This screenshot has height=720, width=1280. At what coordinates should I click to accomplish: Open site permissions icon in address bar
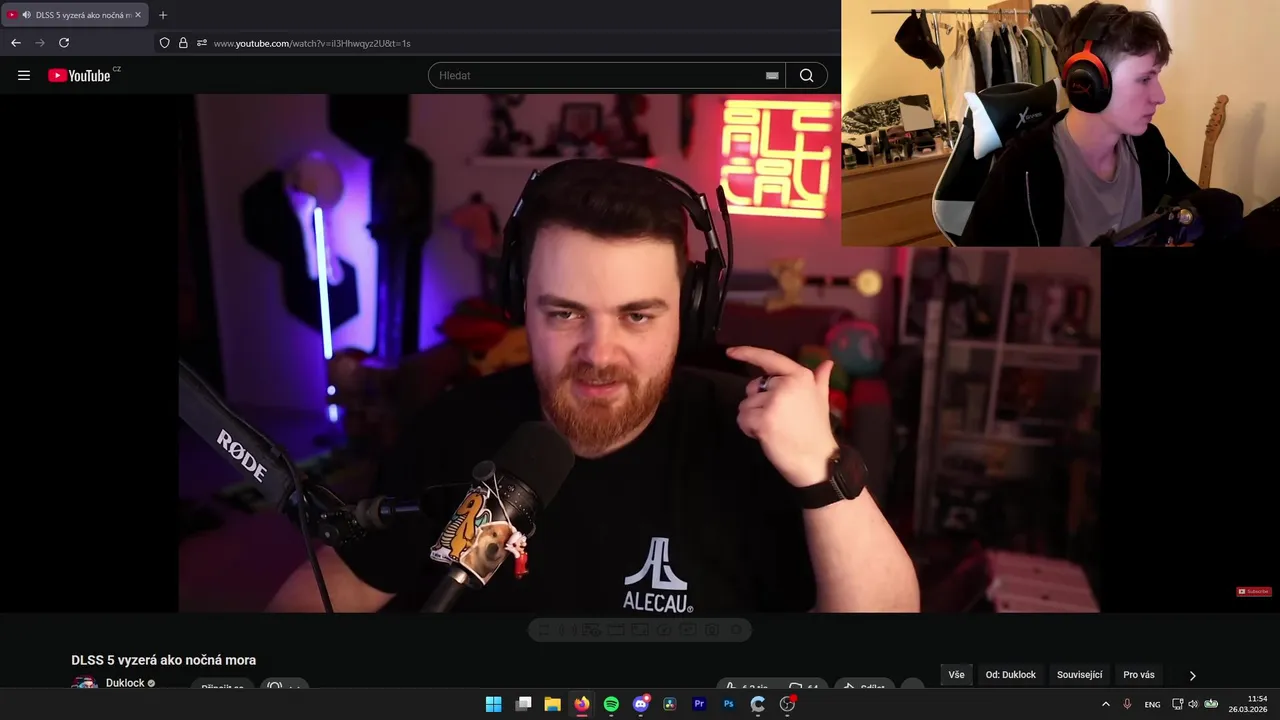point(202,43)
